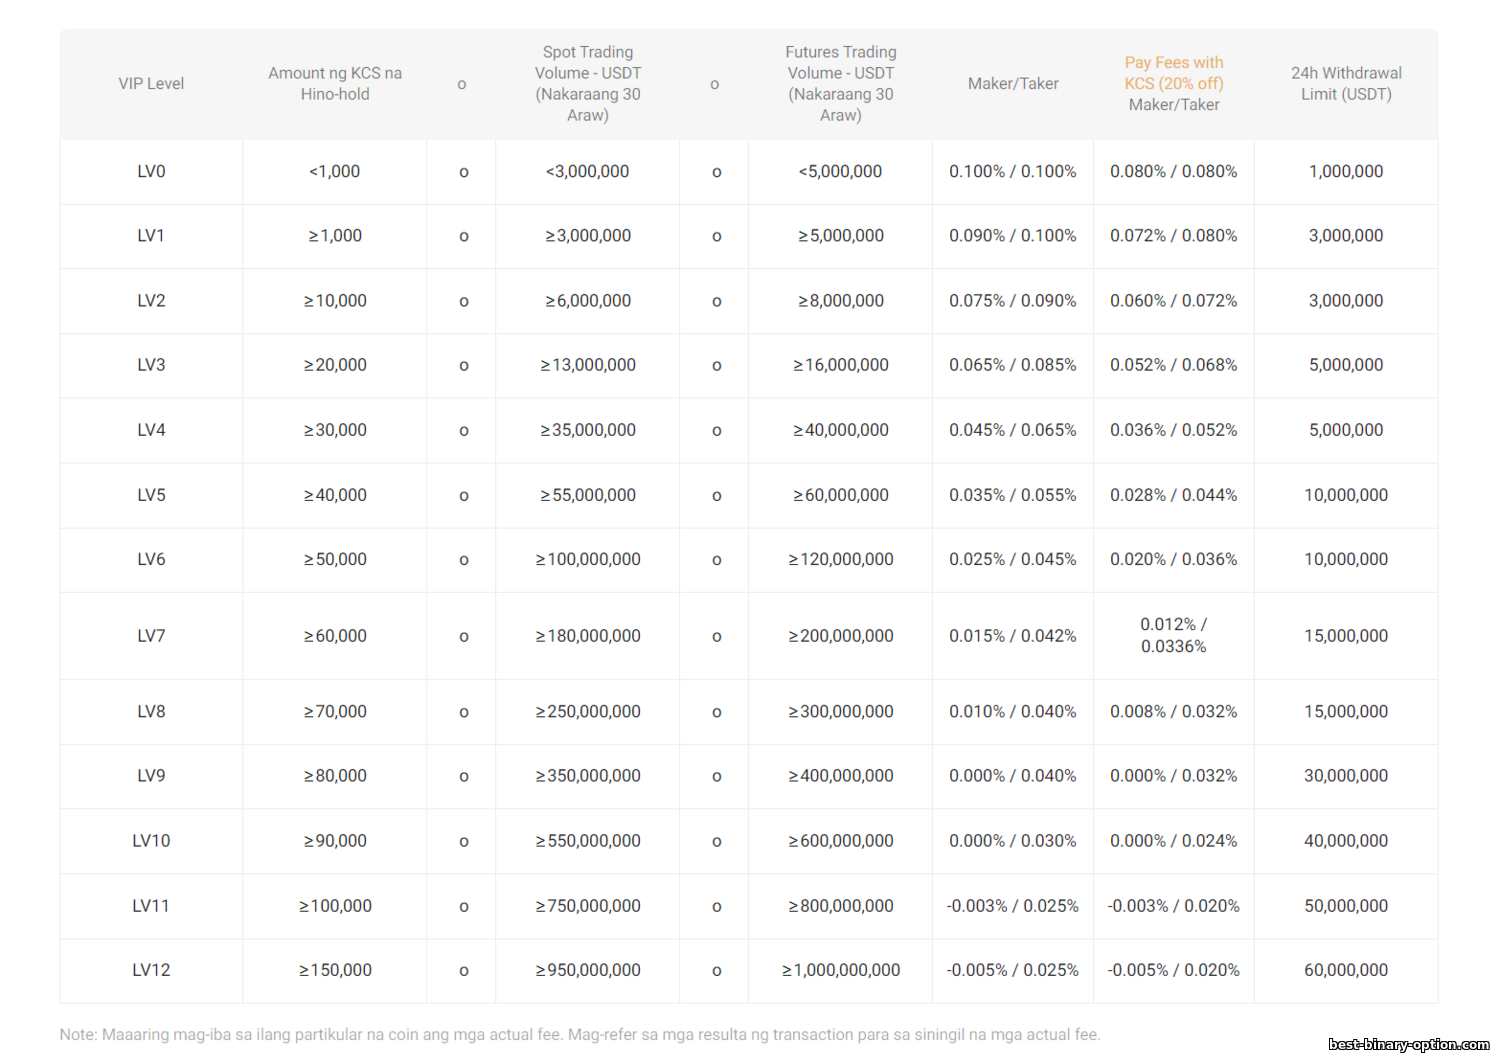The width and height of the screenshot is (1500, 1063).
Task: Select the 0.008% / 0.032% KCS fee cell
Action: click(1174, 712)
